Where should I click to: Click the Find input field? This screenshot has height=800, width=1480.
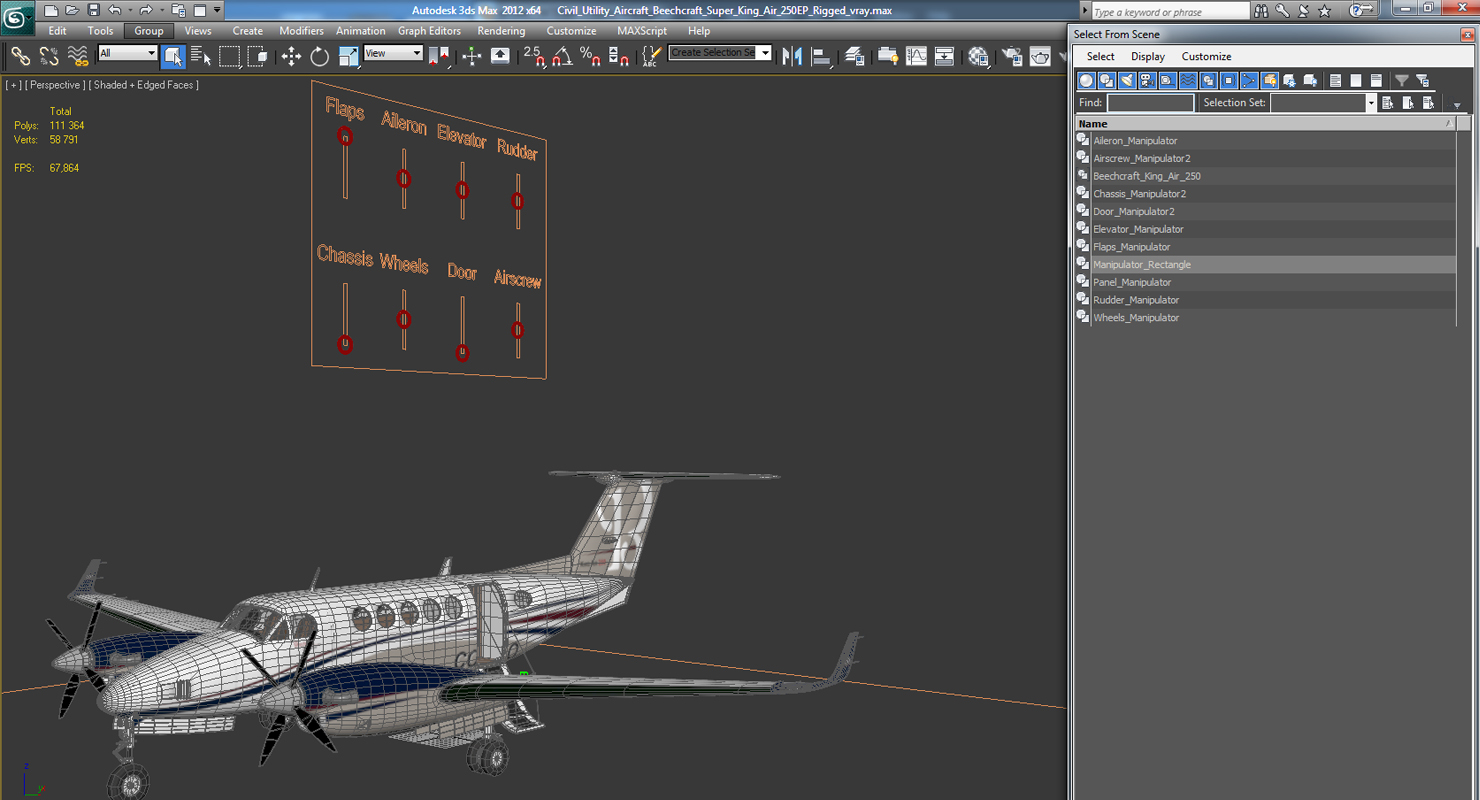[x=1150, y=103]
